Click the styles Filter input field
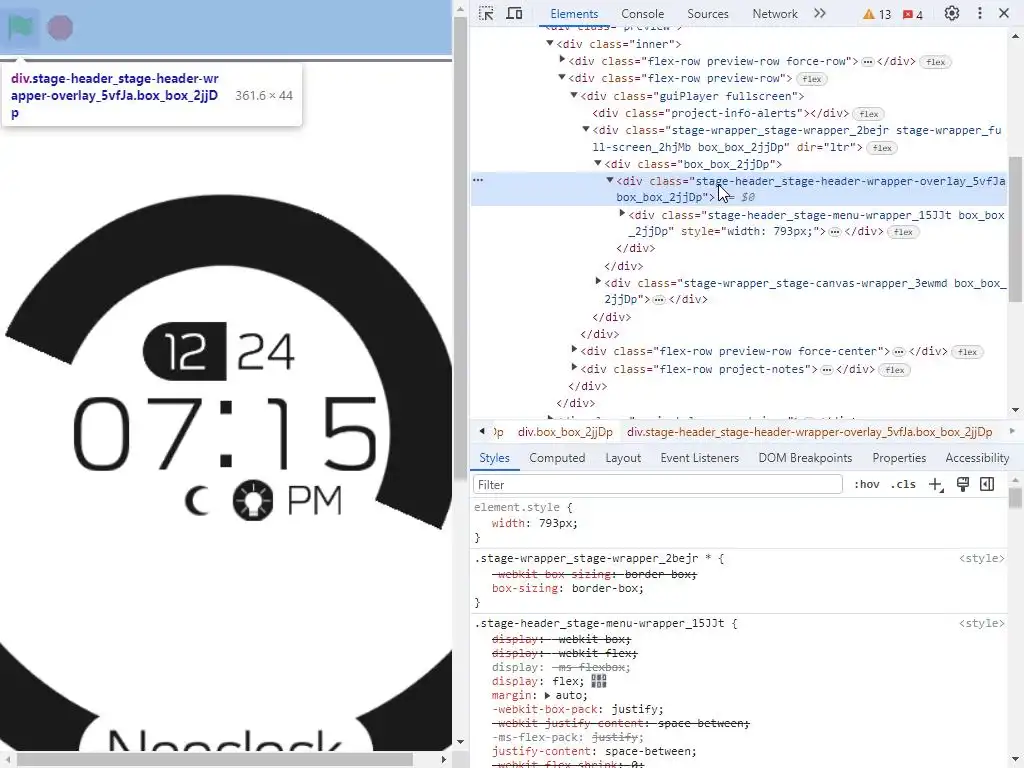This screenshot has width=1024, height=768. [658, 485]
